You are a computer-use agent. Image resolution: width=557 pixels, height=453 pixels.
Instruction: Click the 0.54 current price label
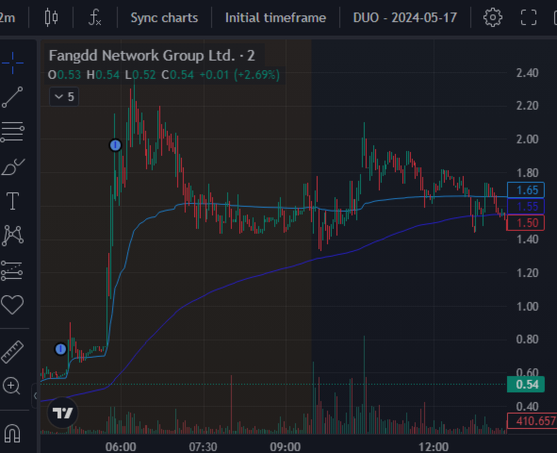[526, 384]
